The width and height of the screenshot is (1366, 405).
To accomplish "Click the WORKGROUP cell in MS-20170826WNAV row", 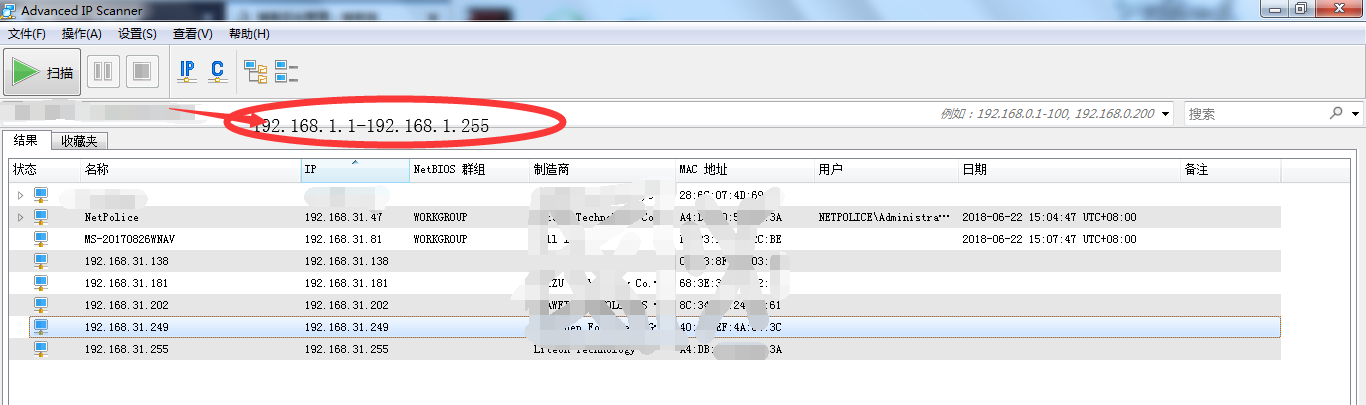I will 440,239.
